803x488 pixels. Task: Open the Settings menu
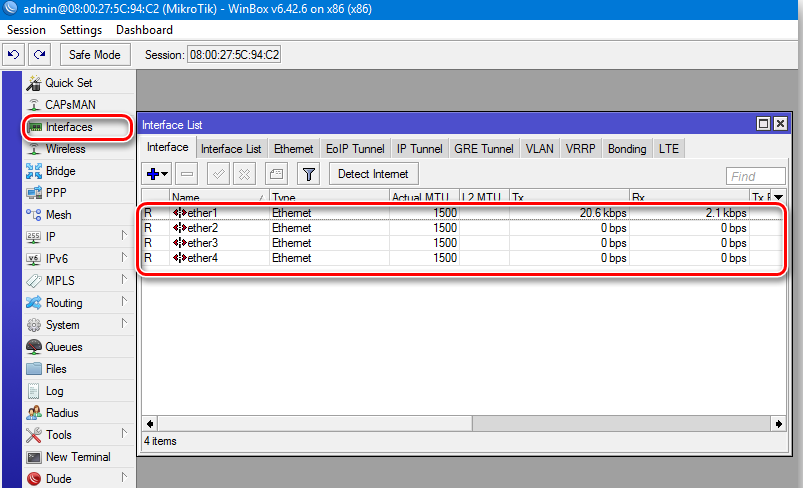(81, 30)
